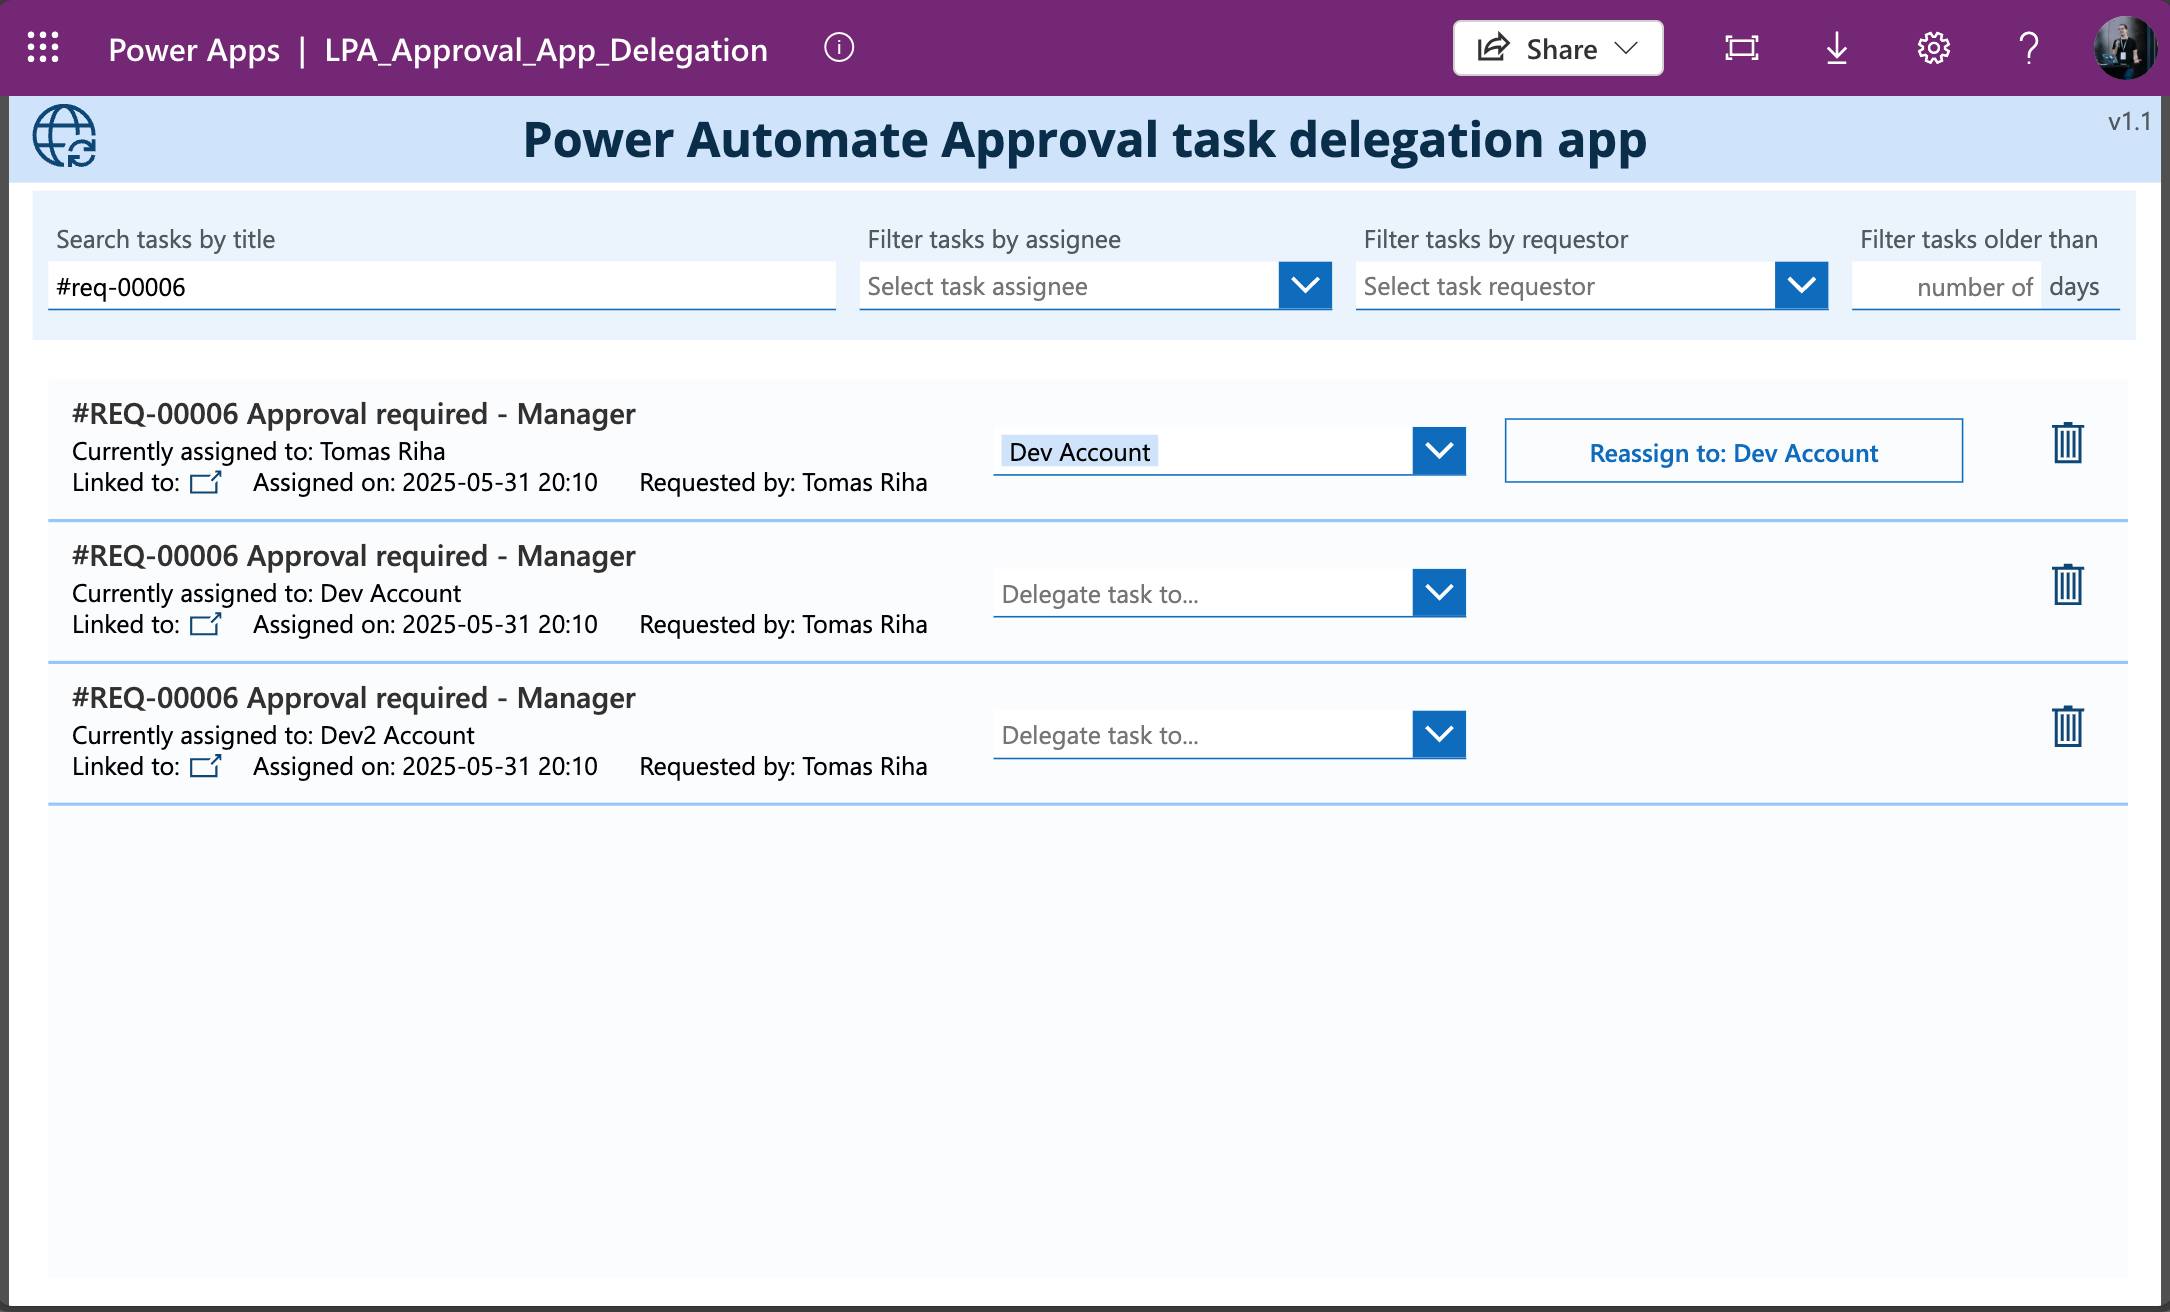This screenshot has height=1312, width=2170.
Task: Click the app info icon beside LPA_Approval_App_Delegation
Action: 839,47
